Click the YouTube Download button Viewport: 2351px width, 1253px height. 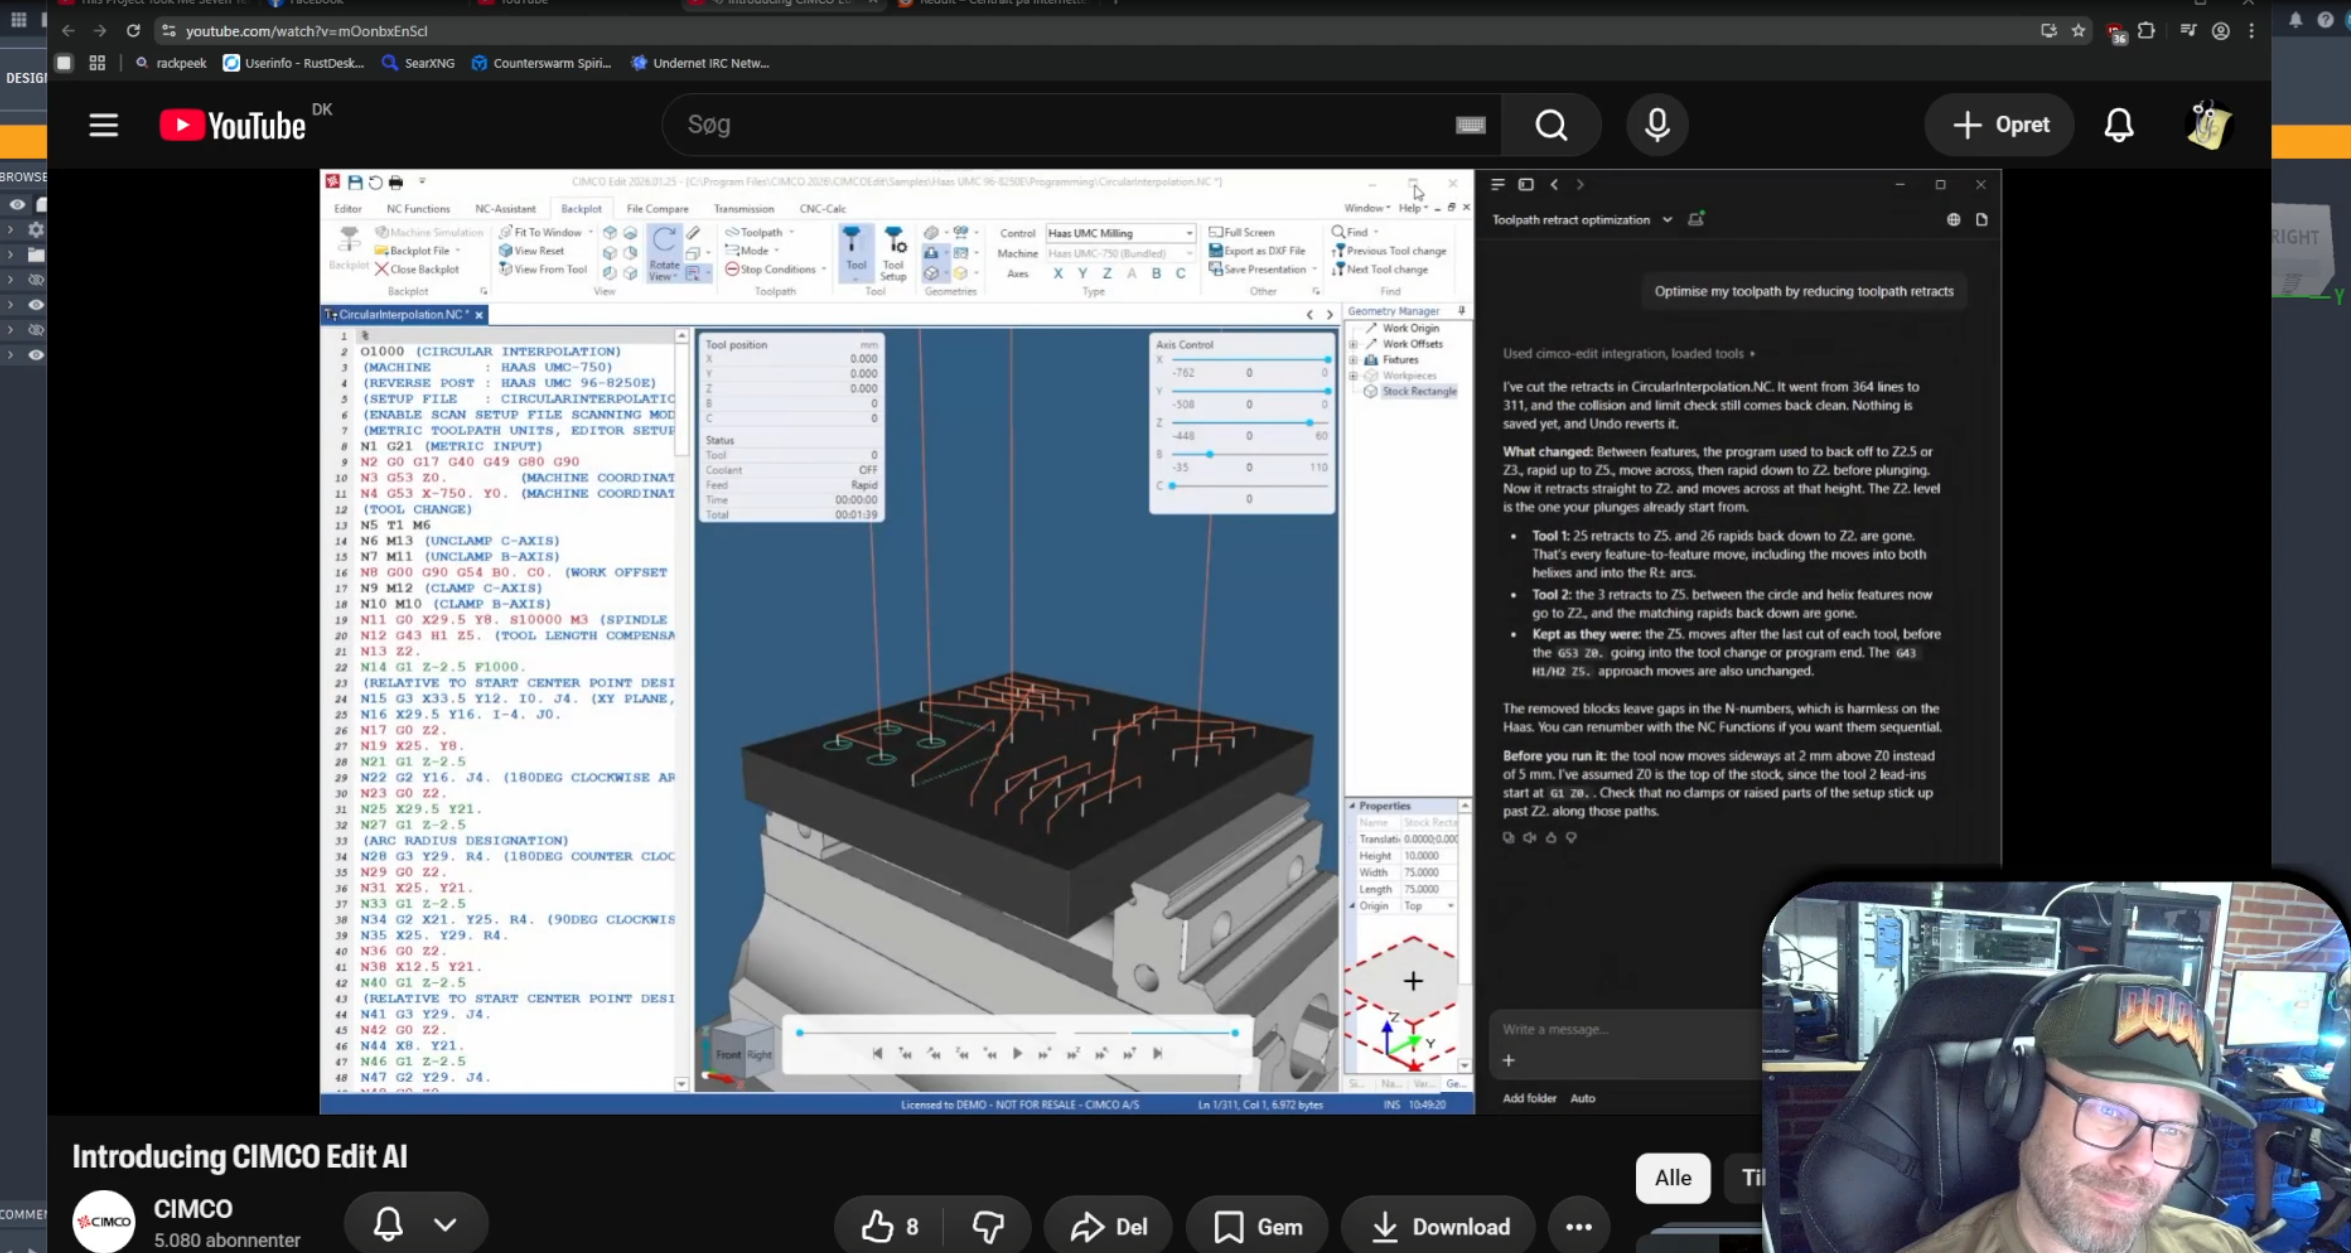1438,1226
